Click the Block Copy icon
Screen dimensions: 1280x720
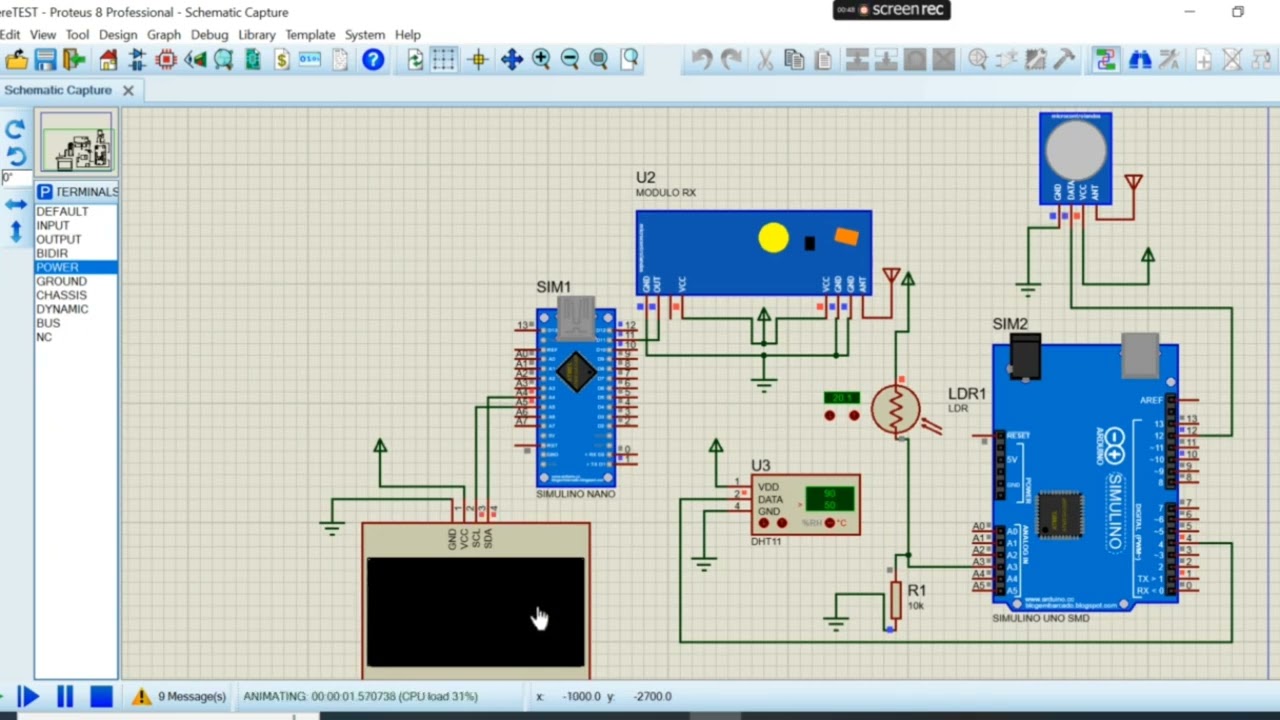pyautogui.click(x=857, y=60)
